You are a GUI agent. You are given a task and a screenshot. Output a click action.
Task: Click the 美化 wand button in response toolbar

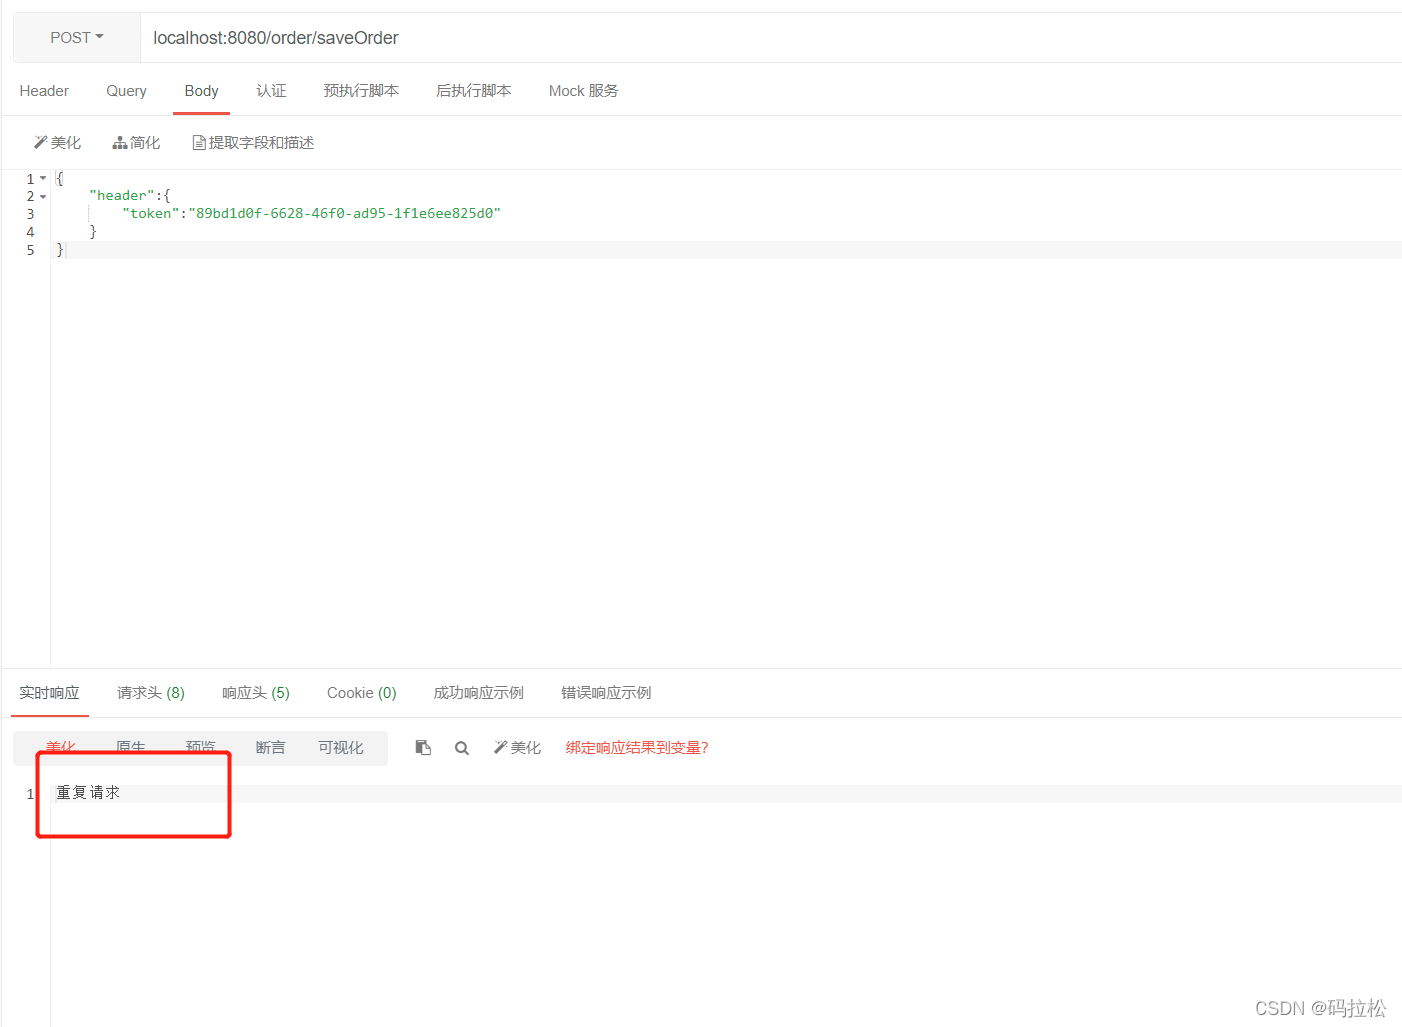point(517,748)
